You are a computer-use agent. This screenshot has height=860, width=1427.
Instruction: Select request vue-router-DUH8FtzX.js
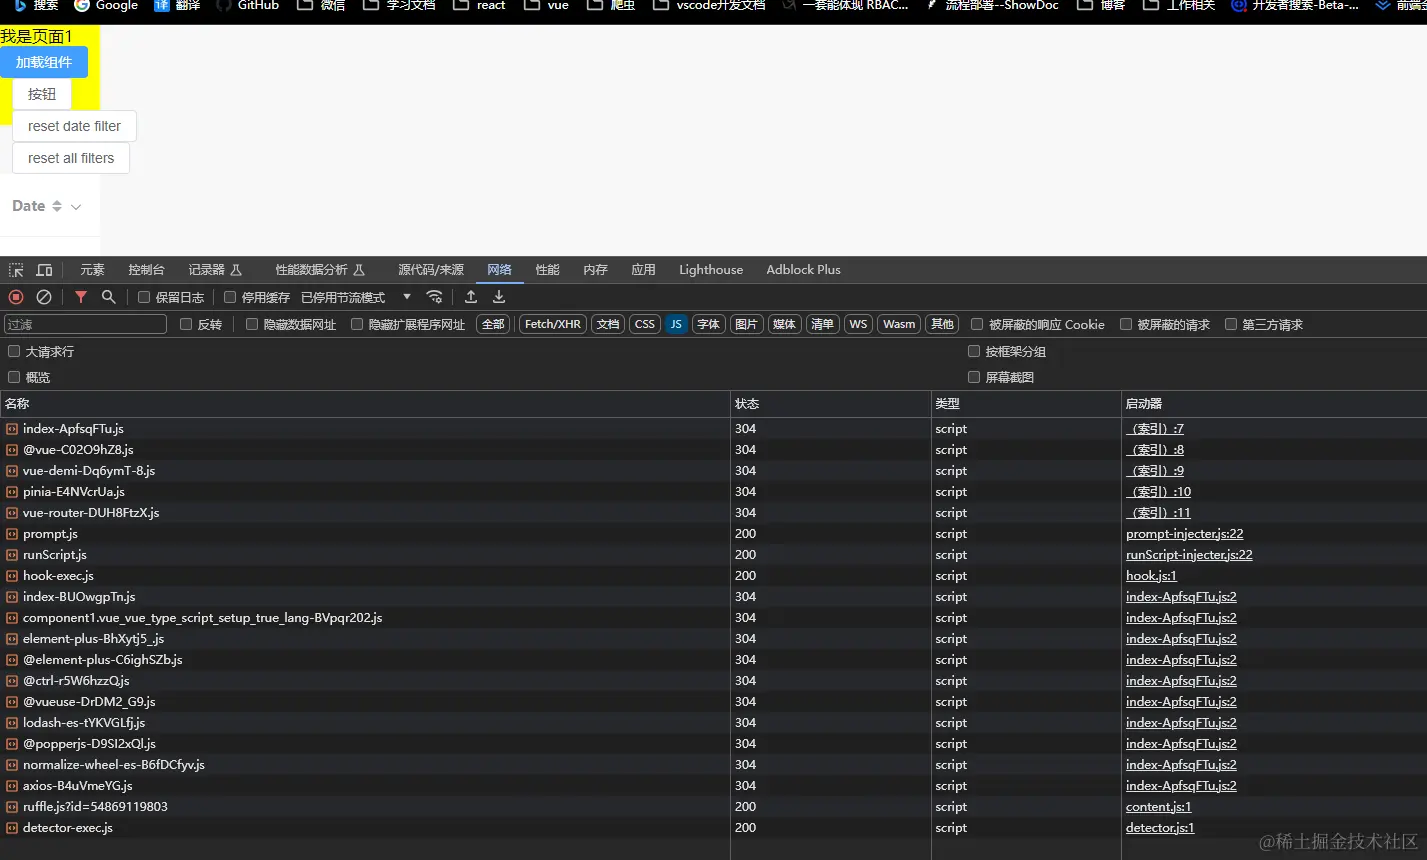[x=91, y=513]
